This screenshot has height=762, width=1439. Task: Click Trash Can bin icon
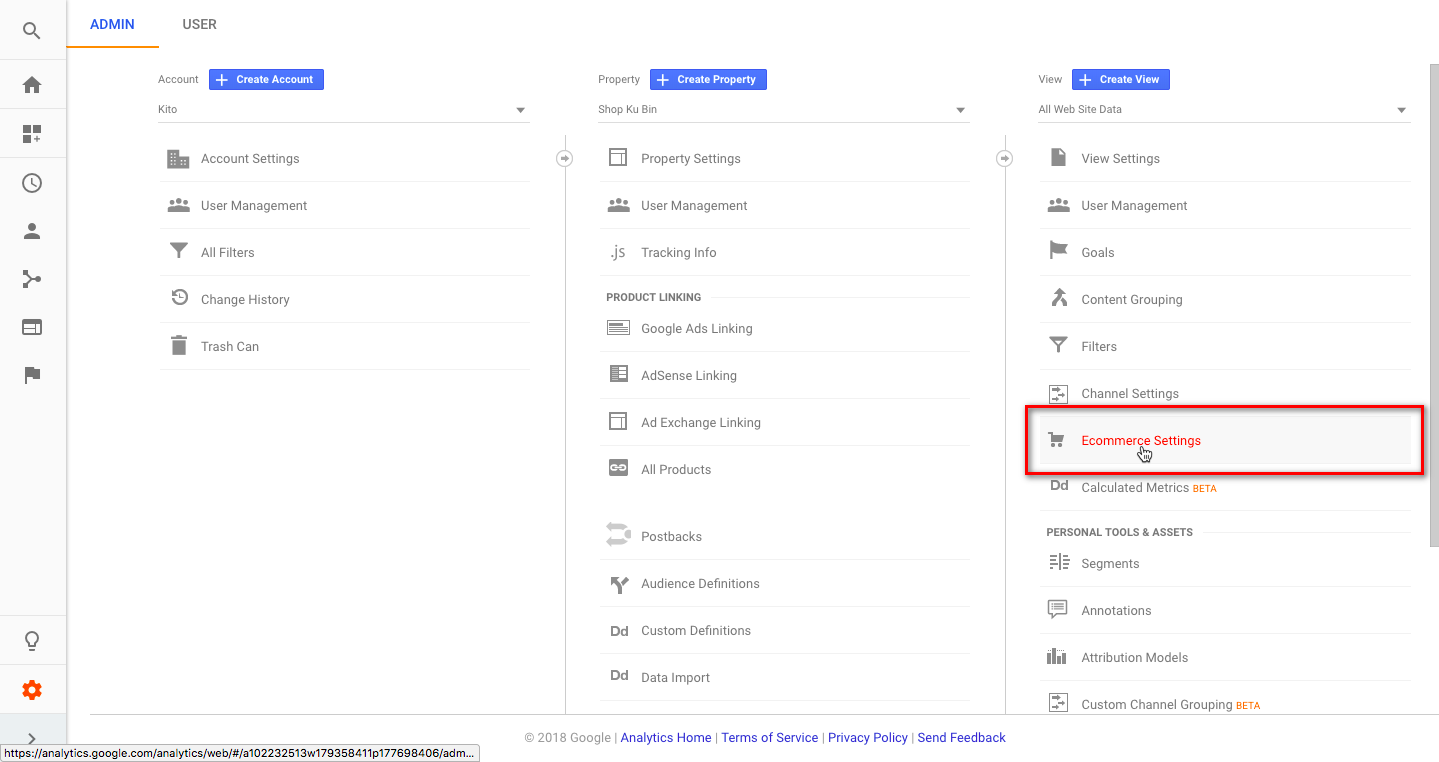pyautogui.click(x=179, y=346)
